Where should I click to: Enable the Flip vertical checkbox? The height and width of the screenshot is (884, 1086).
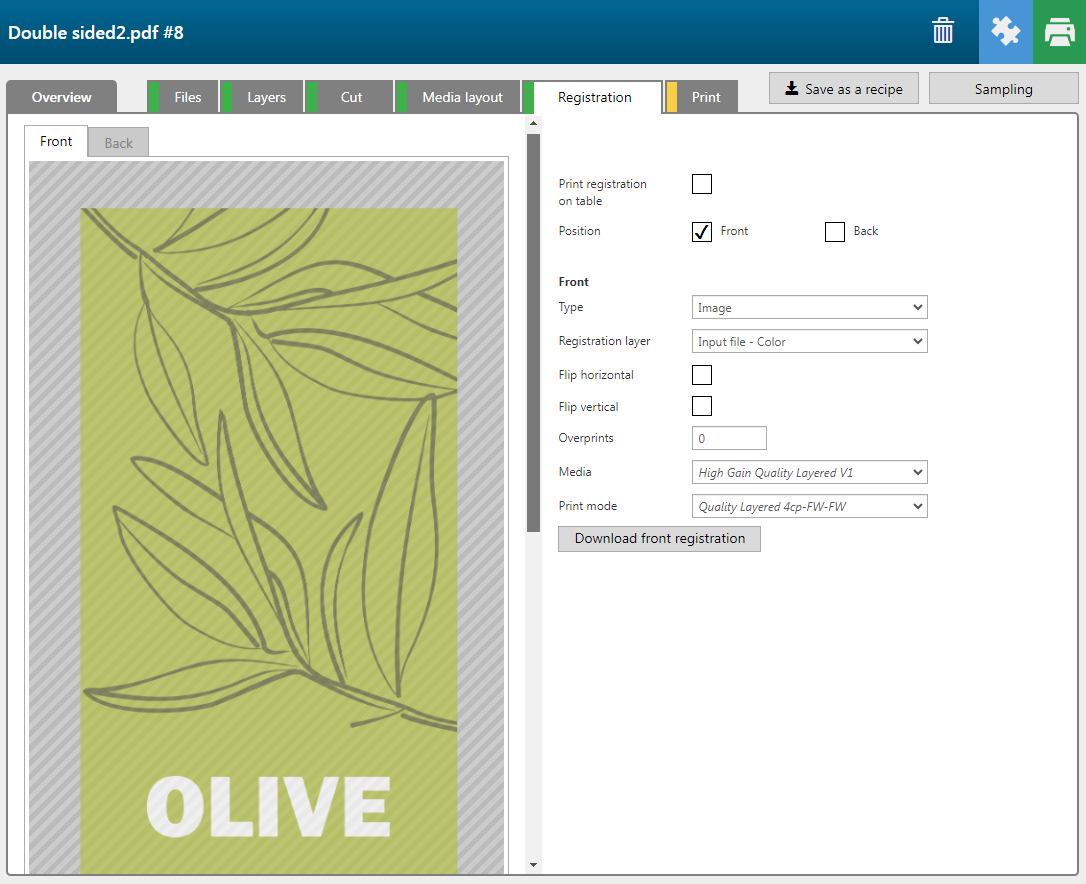coord(702,406)
